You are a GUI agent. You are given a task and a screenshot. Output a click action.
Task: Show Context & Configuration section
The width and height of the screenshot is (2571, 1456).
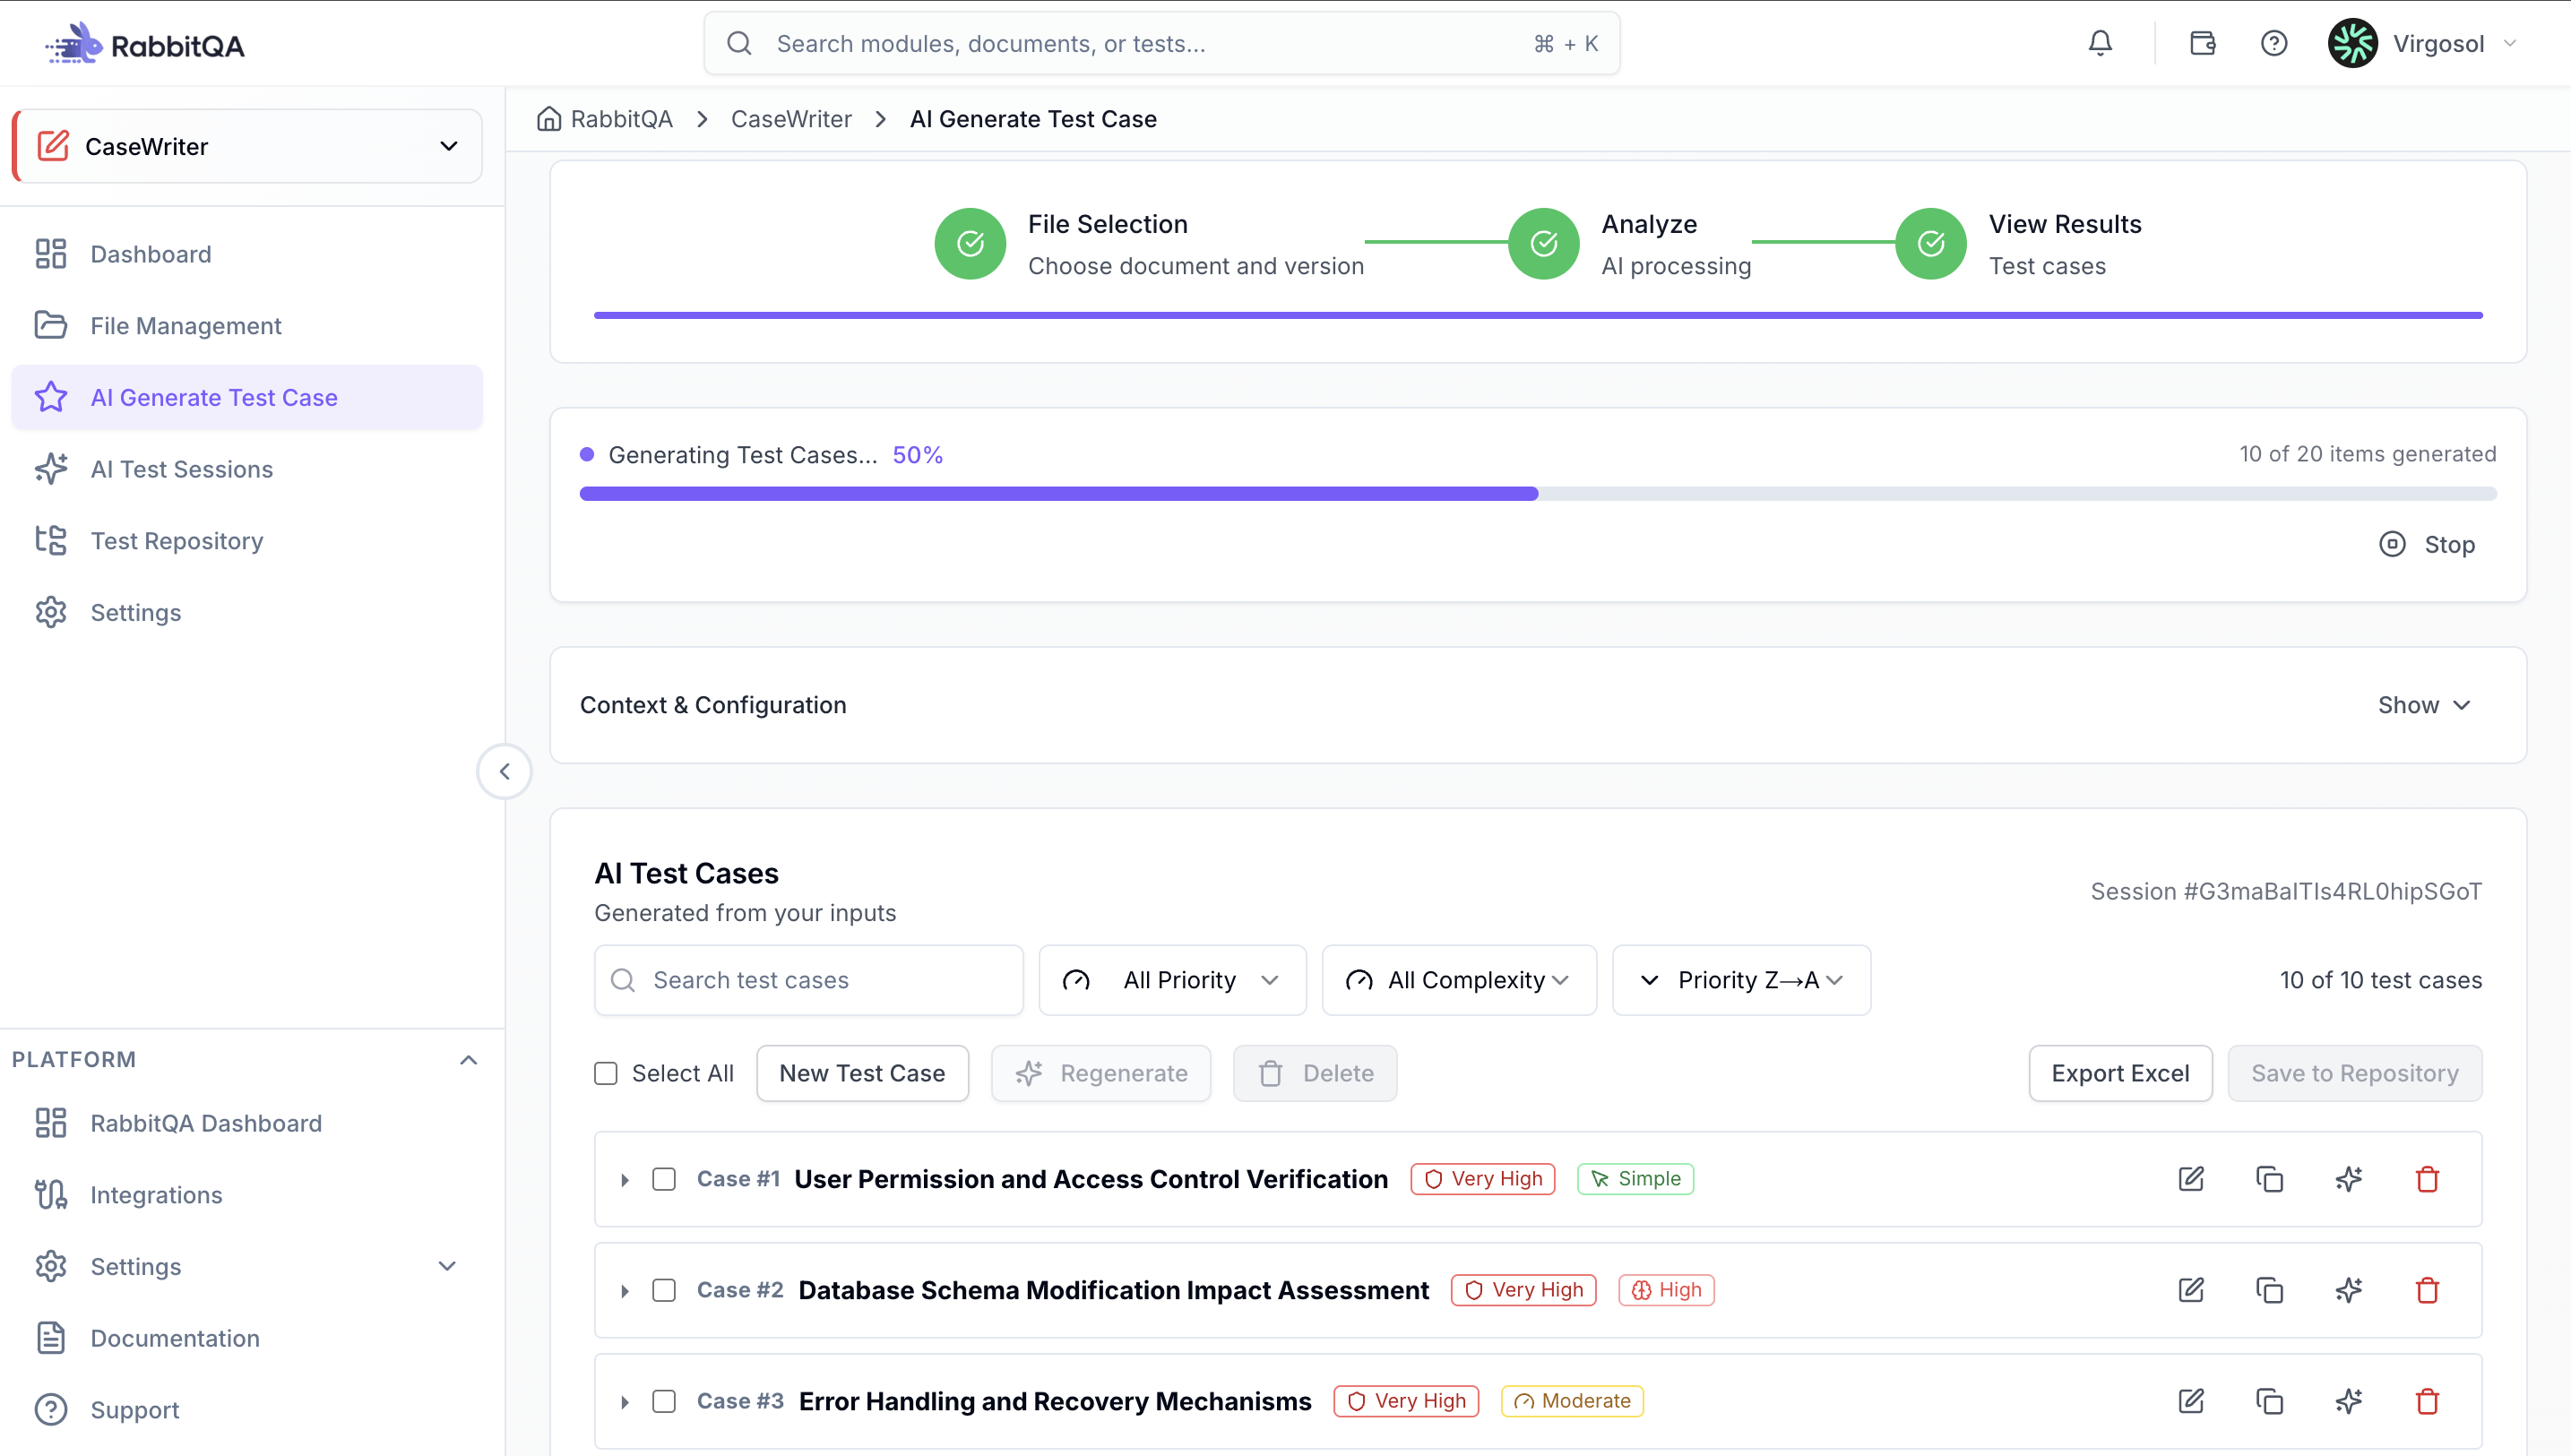coord(2424,705)
